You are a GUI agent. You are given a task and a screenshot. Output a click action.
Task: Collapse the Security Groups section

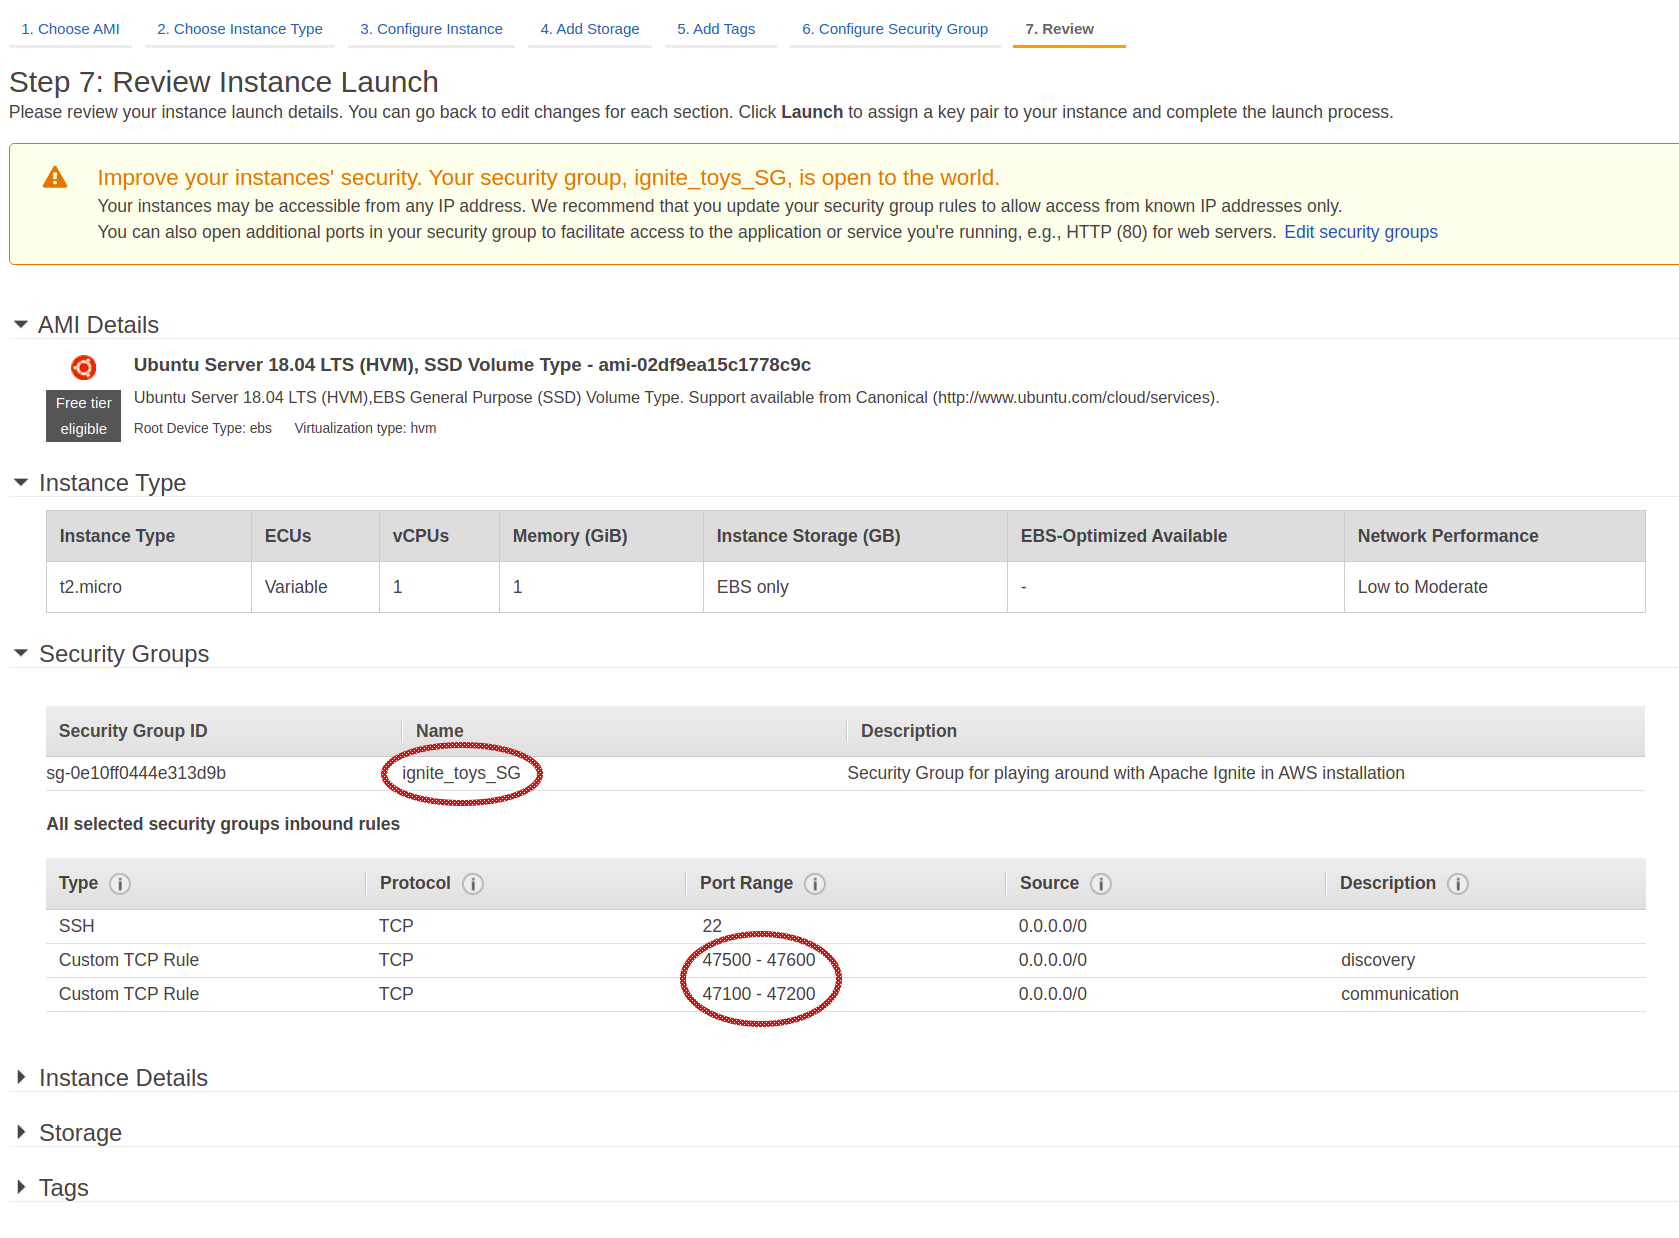pos(21,654)
